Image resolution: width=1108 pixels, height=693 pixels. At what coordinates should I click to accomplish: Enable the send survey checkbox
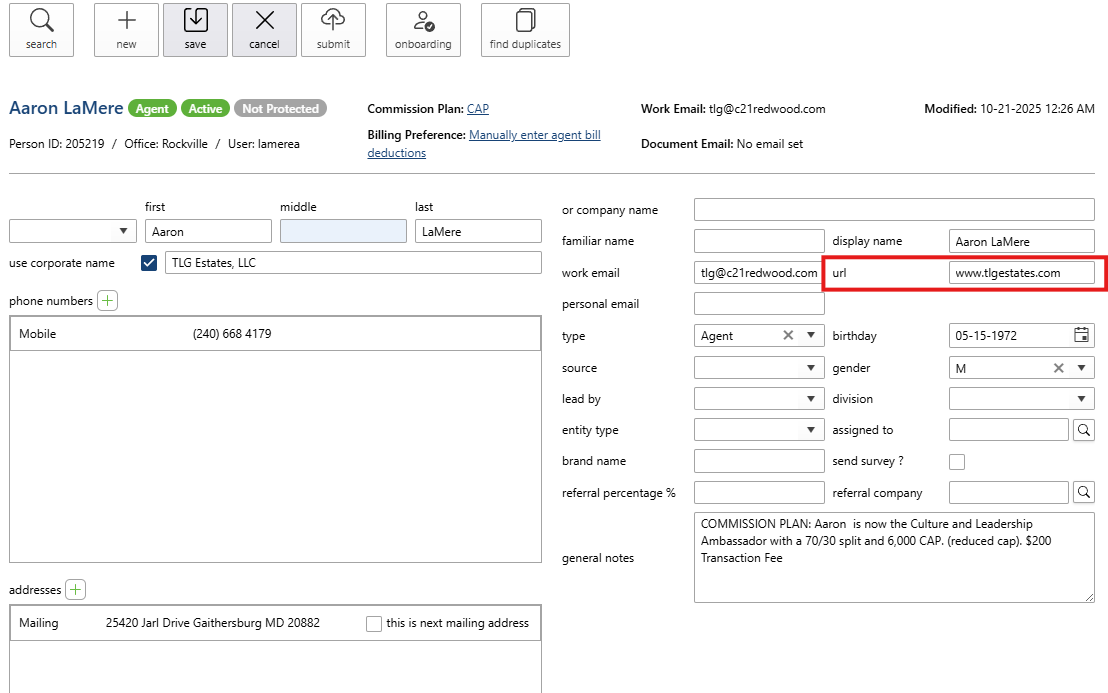(x=957, y=462)
